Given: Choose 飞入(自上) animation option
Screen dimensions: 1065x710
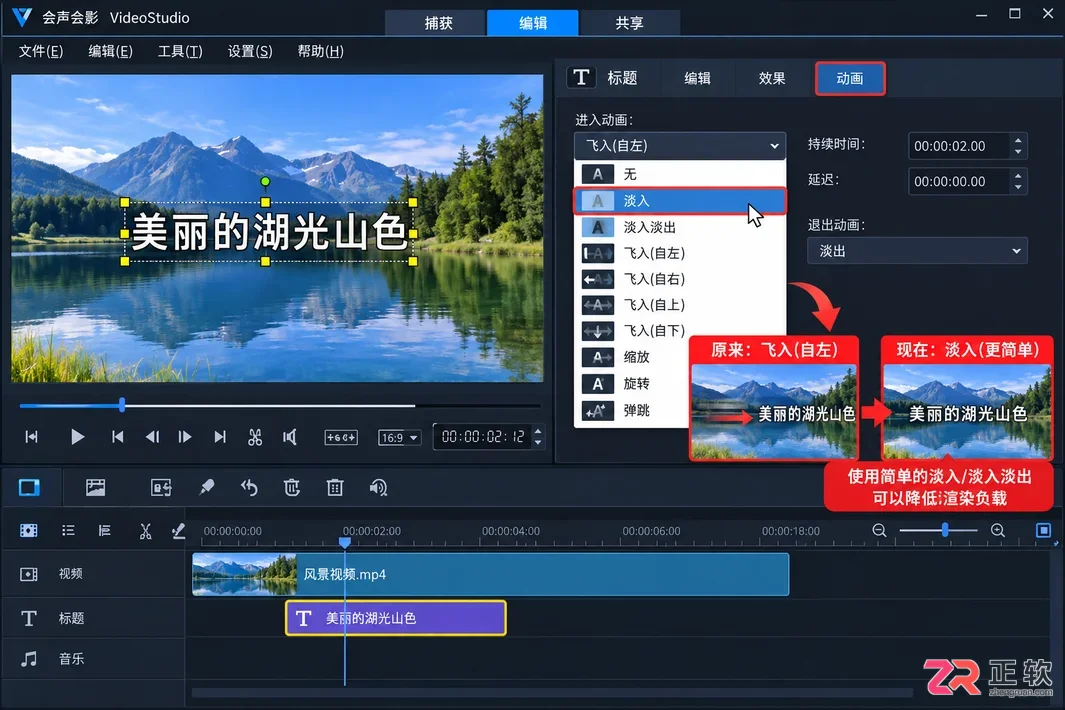Looking at the screenshot, I should (680, 305).
